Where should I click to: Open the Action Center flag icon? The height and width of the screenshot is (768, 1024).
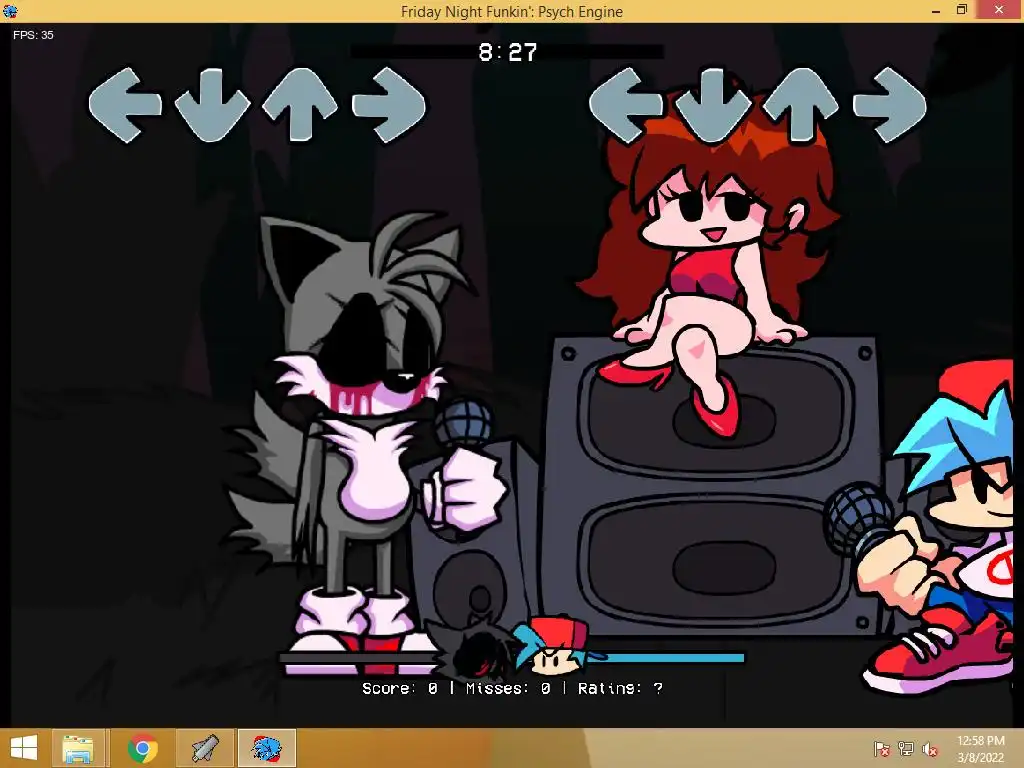(882, 749)
